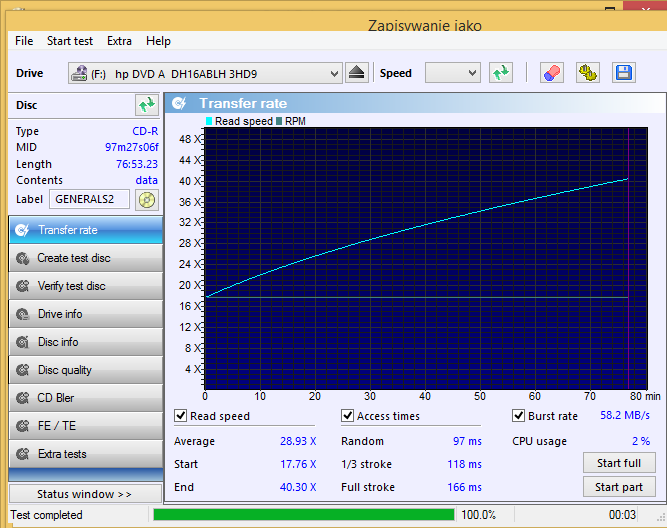
Task: Click the Length value 76:53.23
Action: pos(137,164)
